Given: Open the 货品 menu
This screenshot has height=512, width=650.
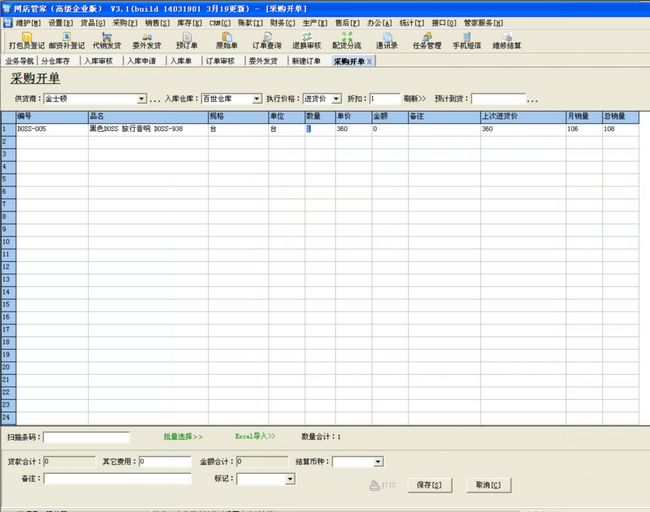Looking at the screenshot, I should pyautogui.click(x=93, y=23).
